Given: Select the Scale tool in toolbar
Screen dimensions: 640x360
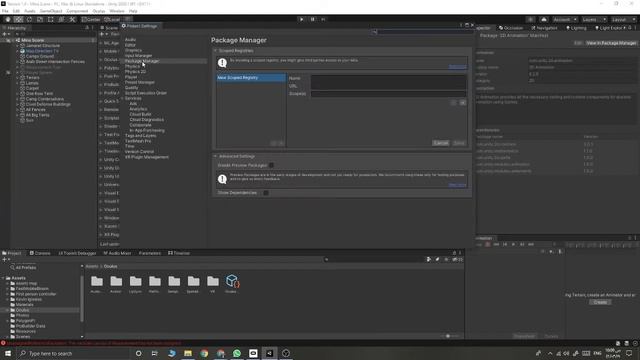Looking at the screenshot, I should 40,19.
